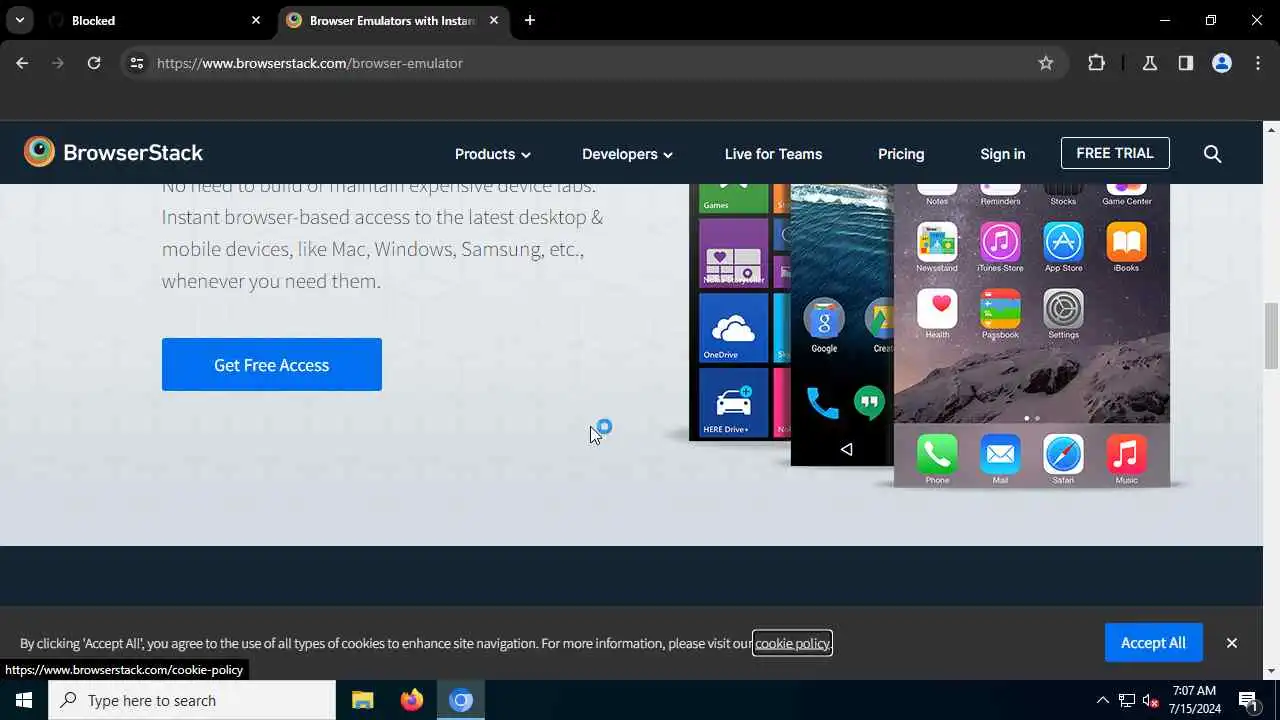Open the Windows Start menu
The image size is (1280, 720).
24,700
